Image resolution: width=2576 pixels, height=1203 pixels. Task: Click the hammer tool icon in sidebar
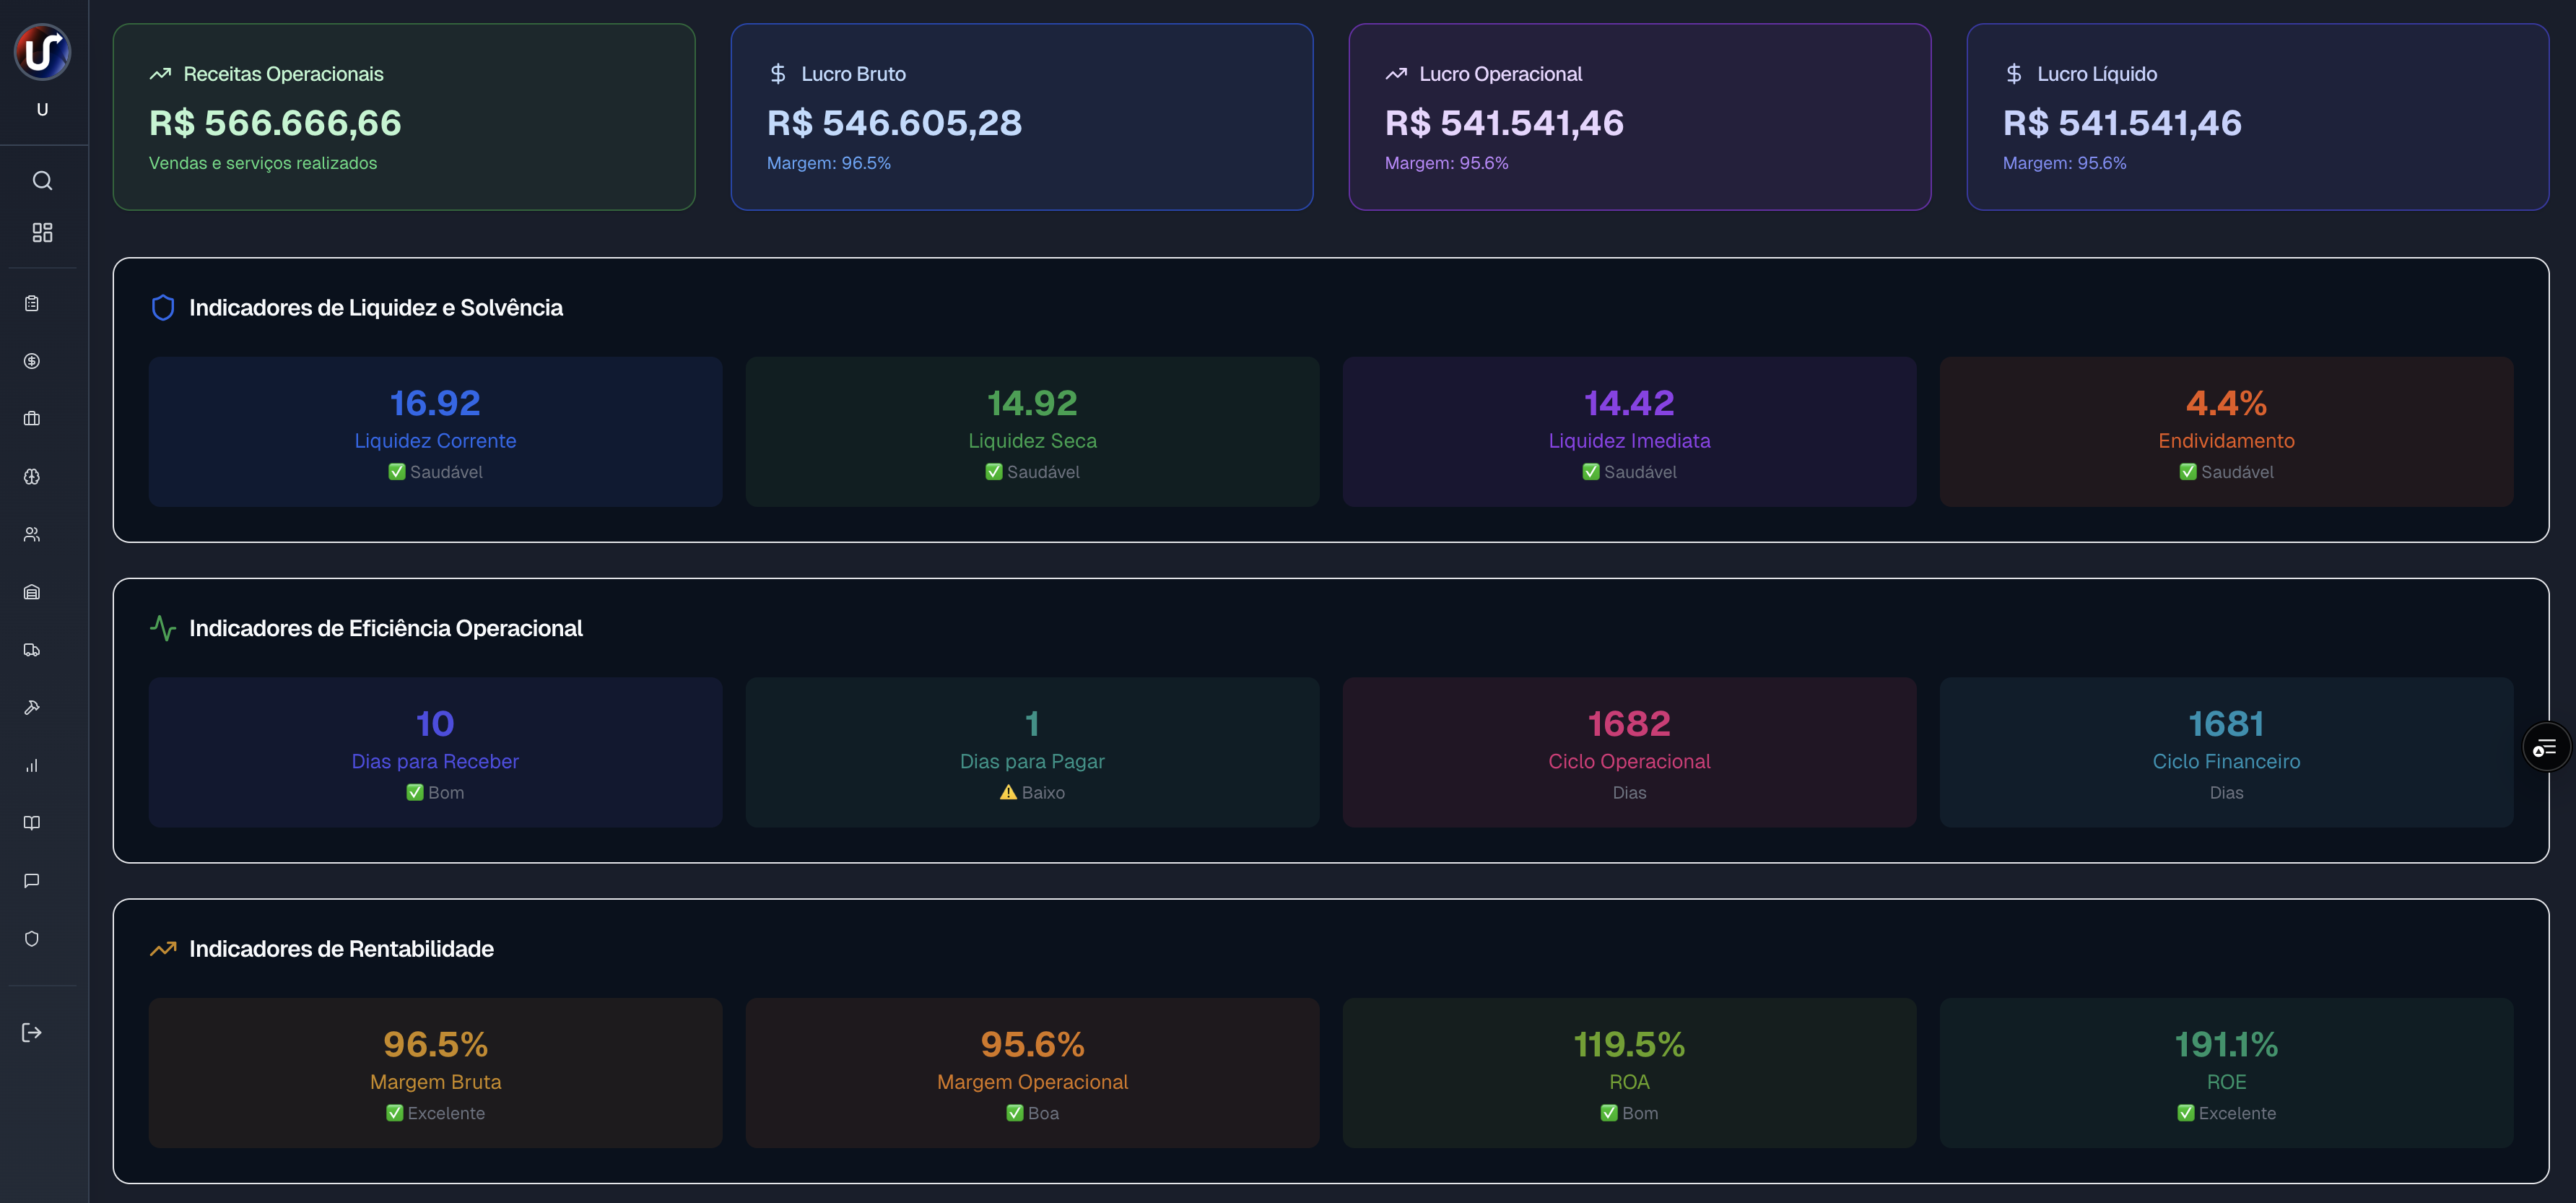[x=32, y=708]
